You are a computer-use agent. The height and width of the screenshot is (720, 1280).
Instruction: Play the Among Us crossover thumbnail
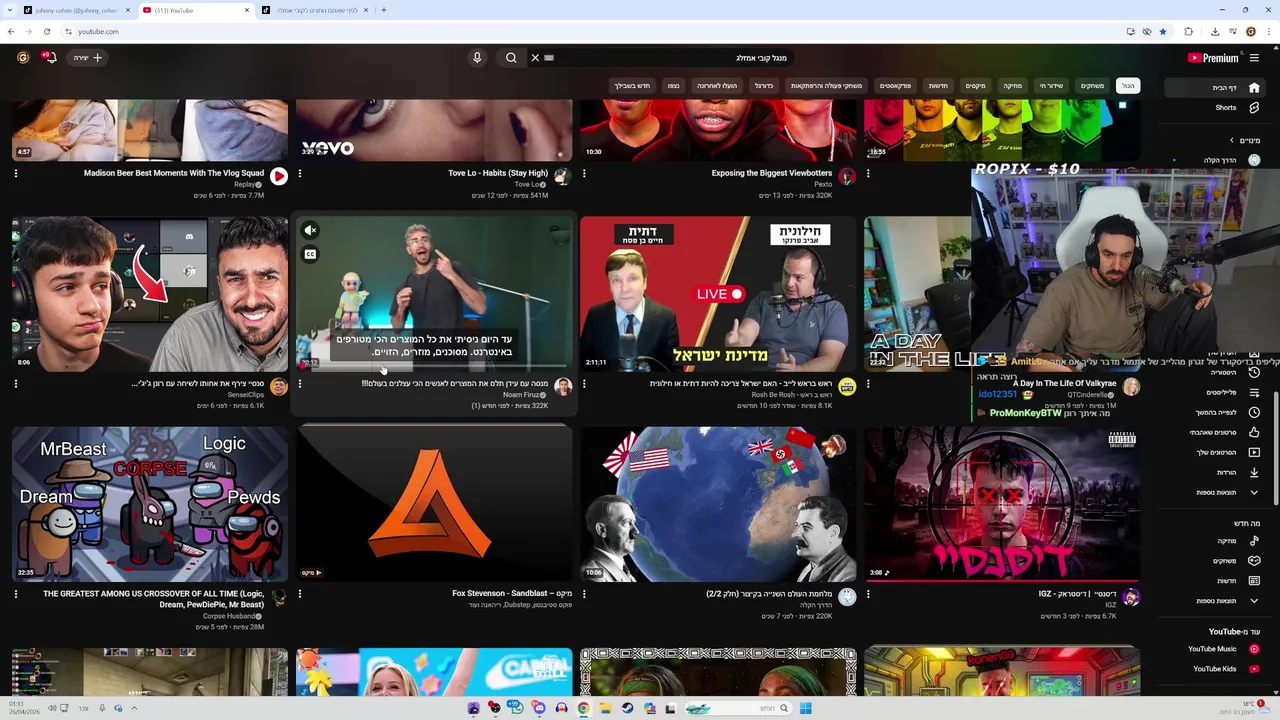coord(150,503)
